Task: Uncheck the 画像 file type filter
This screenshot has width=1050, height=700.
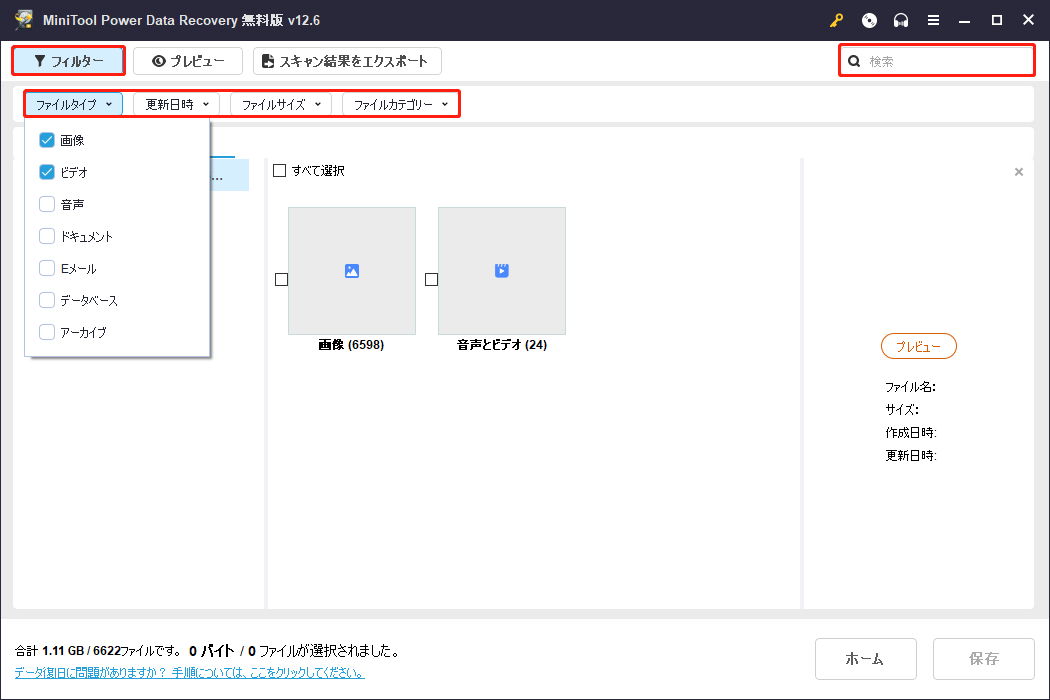Action: tap(46, 140)
